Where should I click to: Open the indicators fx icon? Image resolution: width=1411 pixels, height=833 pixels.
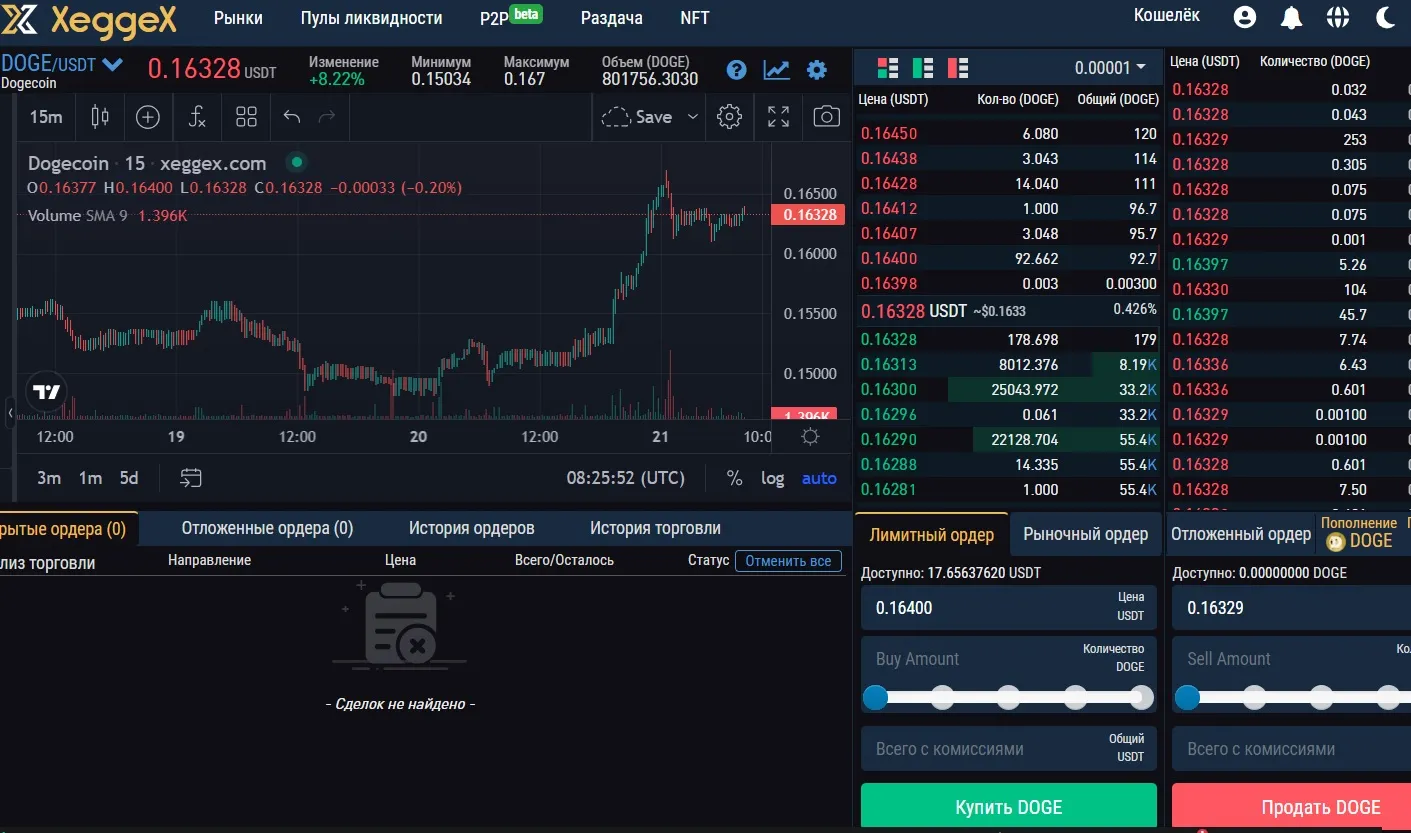[197, 117]
